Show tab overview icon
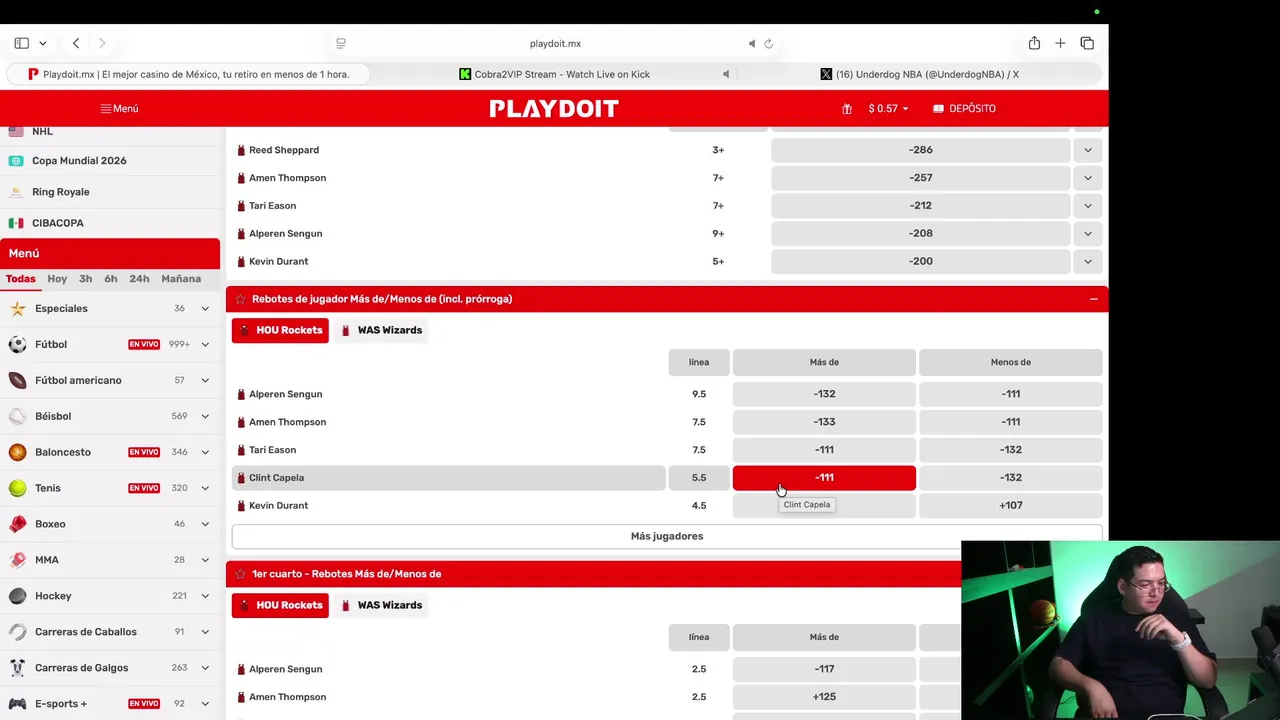The width and height of the screenshot is (1280, 720). tap(1087, 43)
